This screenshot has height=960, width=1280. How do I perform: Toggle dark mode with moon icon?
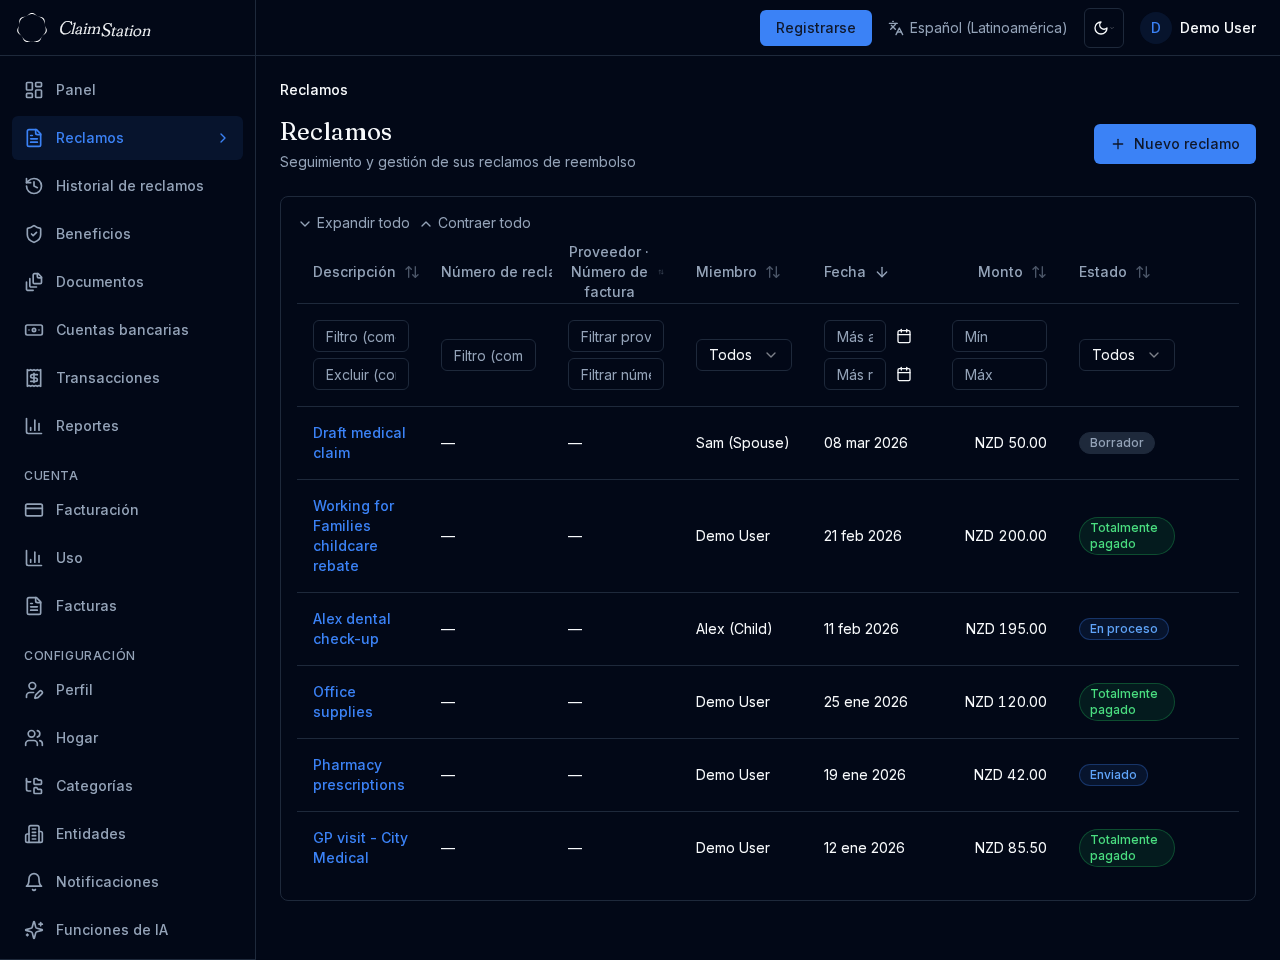click(x=1103, y=28)
